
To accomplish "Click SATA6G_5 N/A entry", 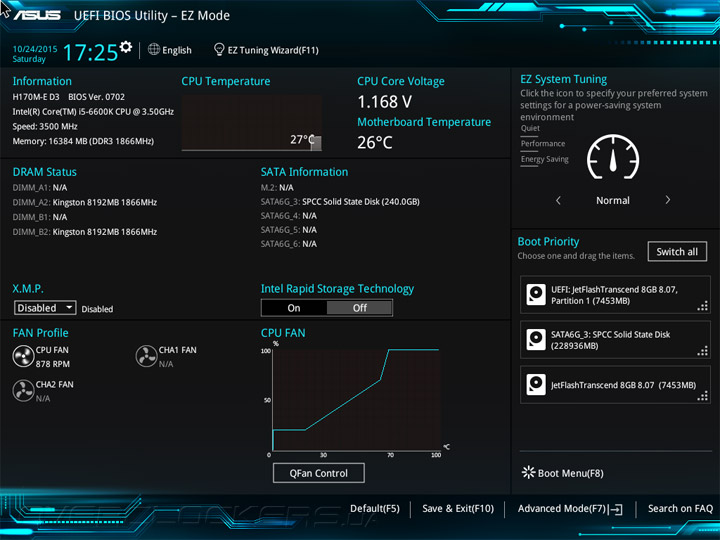I will pos(289,230).
